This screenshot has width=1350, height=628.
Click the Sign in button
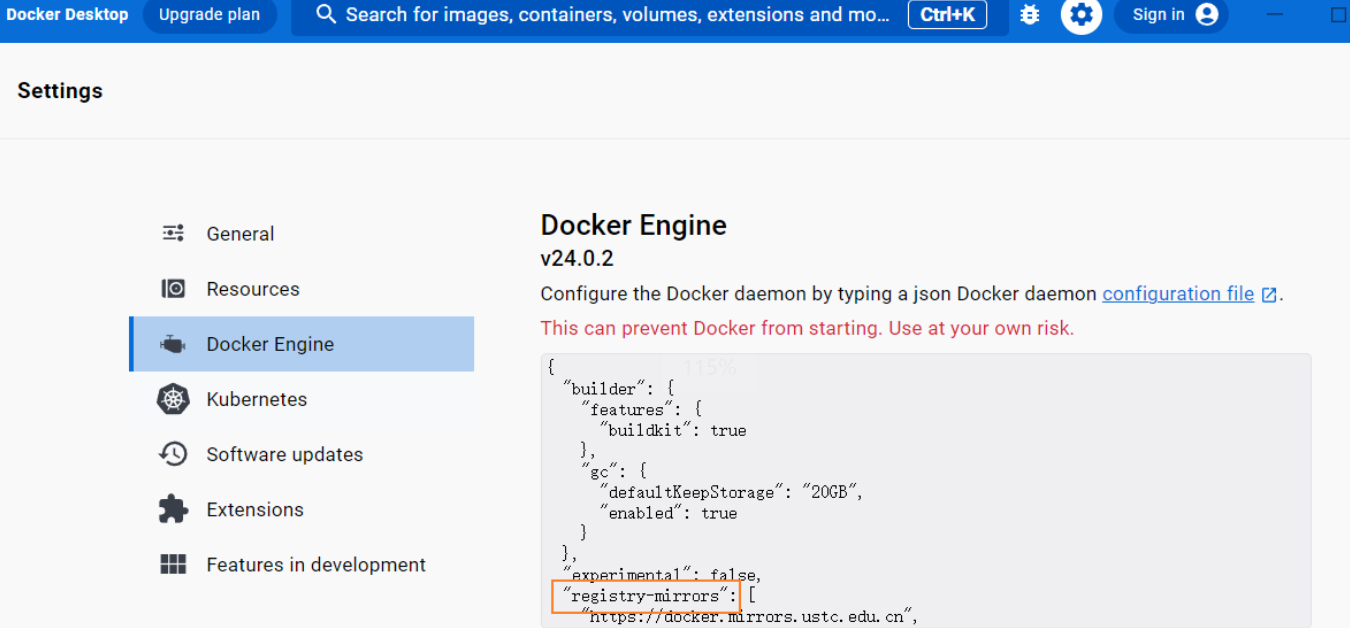pos(1171,15)
